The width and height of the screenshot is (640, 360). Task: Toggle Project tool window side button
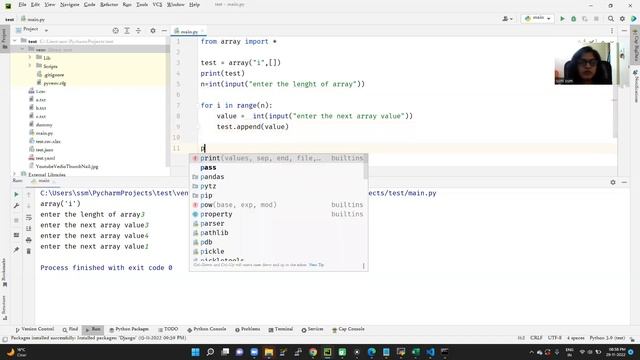pyautogui.click(x=4, y=39)
